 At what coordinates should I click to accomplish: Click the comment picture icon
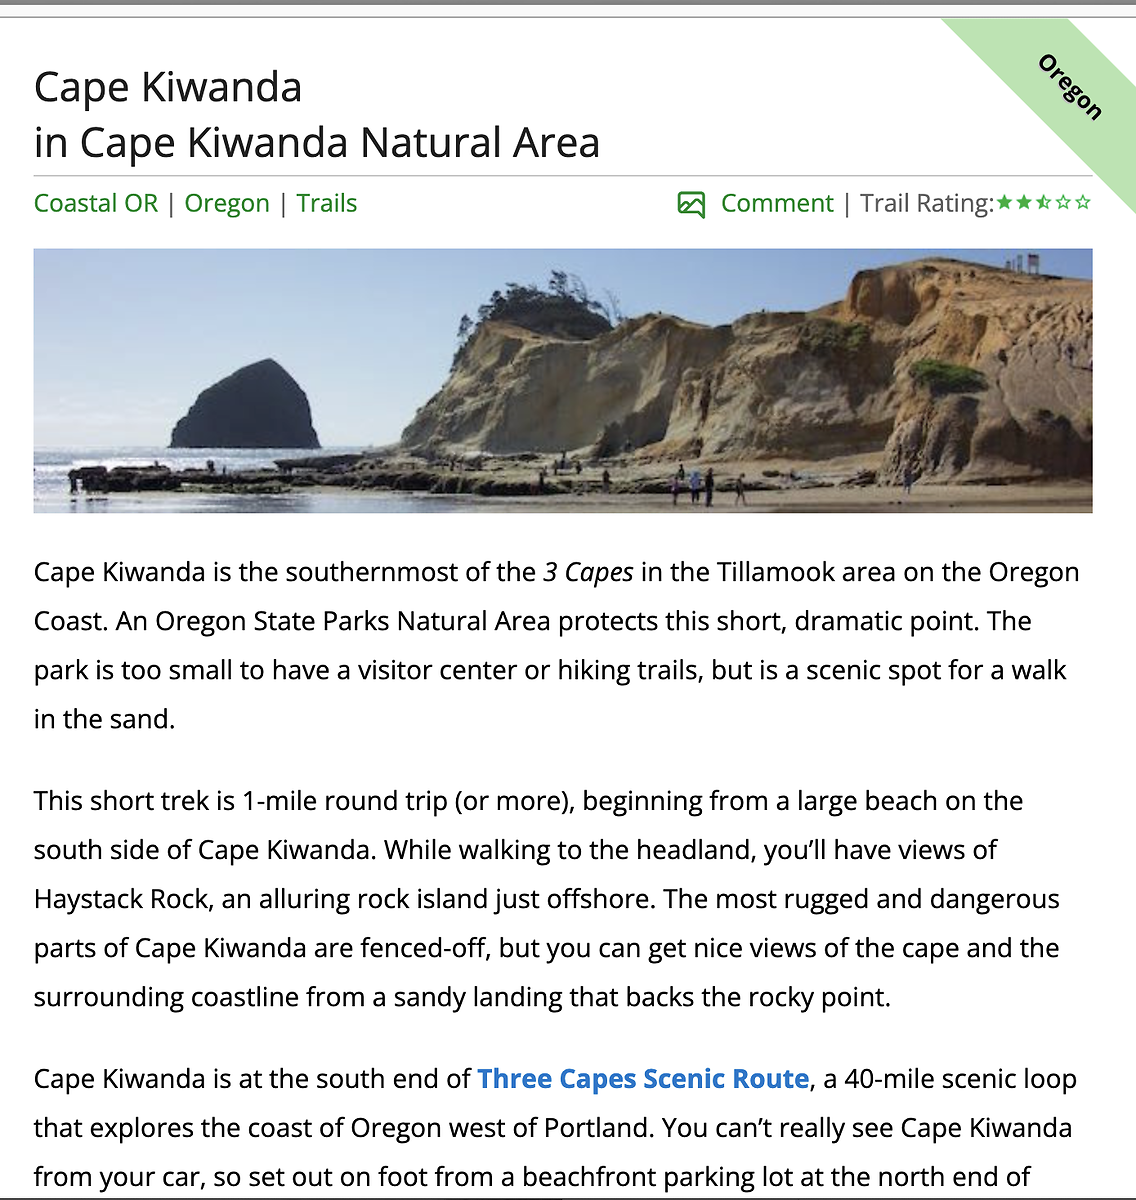pos(691,204)
